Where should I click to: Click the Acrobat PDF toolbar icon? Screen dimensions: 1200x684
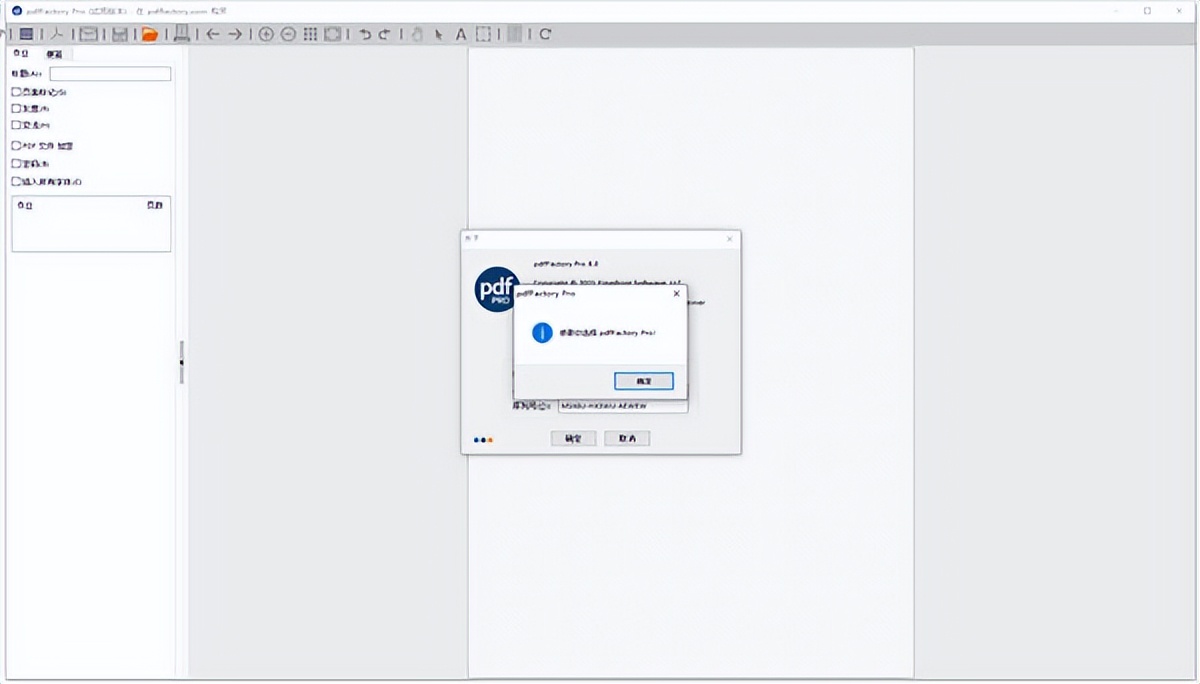[58, 34]
